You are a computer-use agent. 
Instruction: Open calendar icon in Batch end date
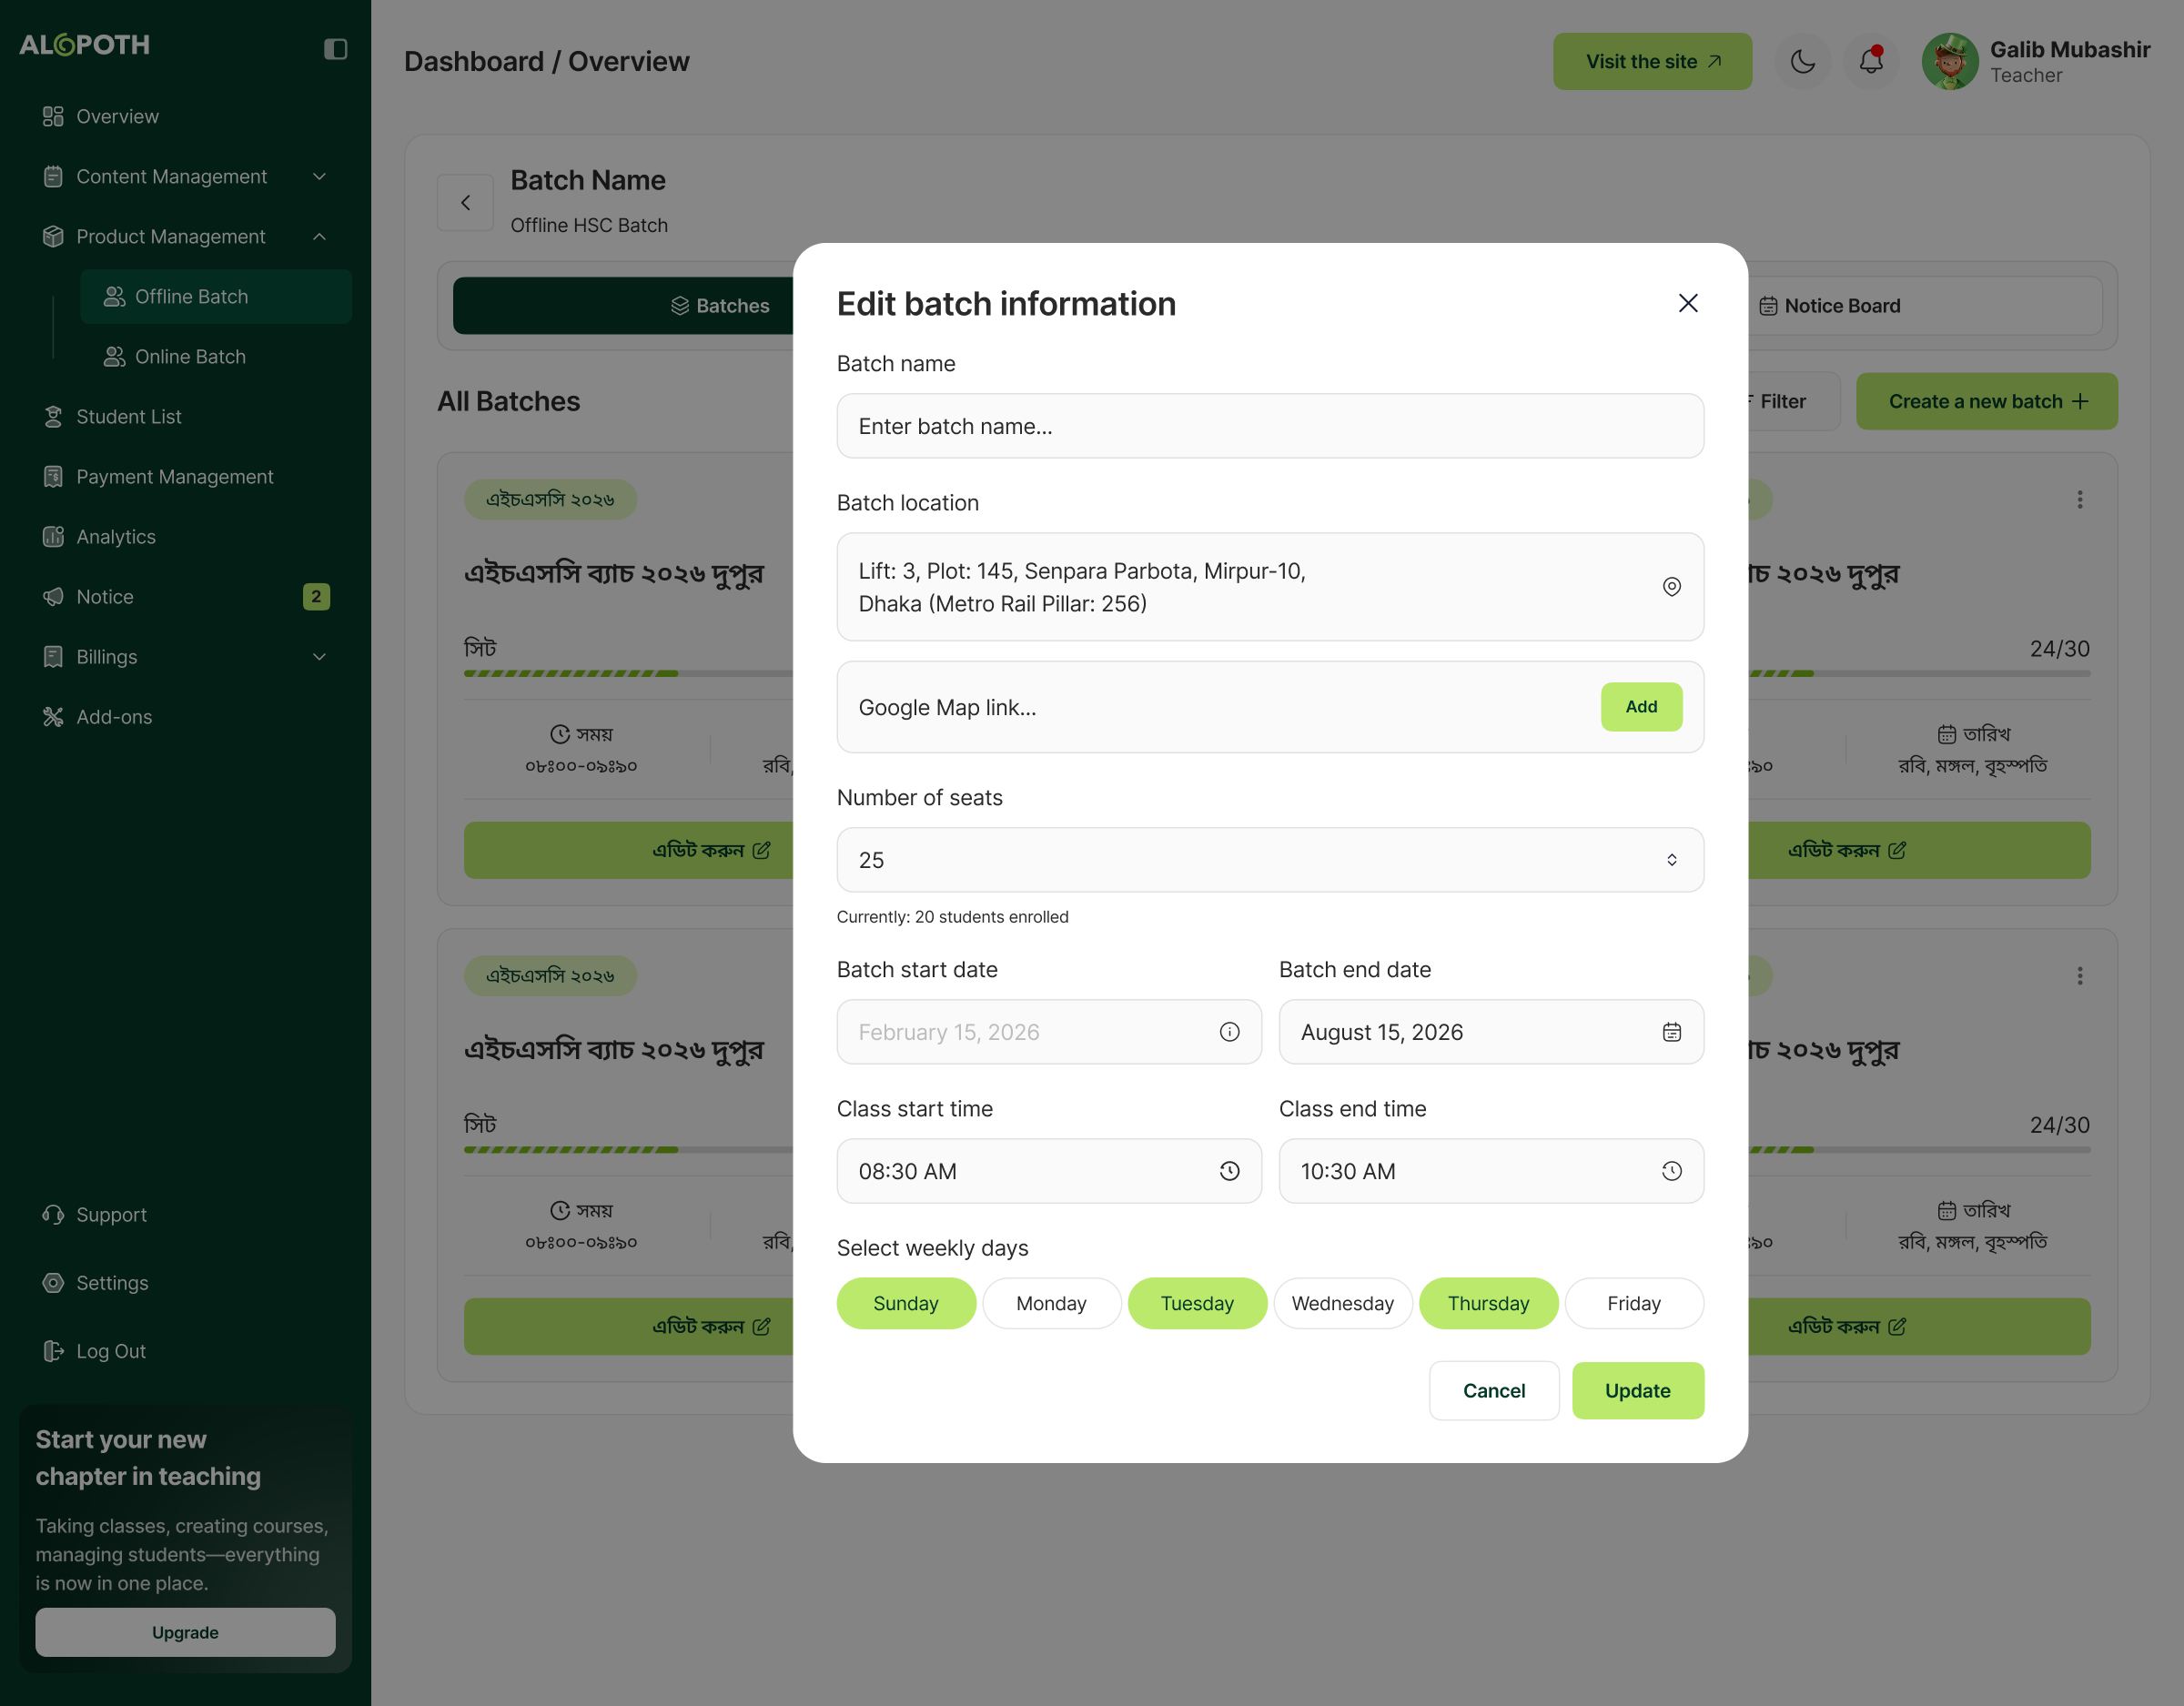pos(1671,1032)
